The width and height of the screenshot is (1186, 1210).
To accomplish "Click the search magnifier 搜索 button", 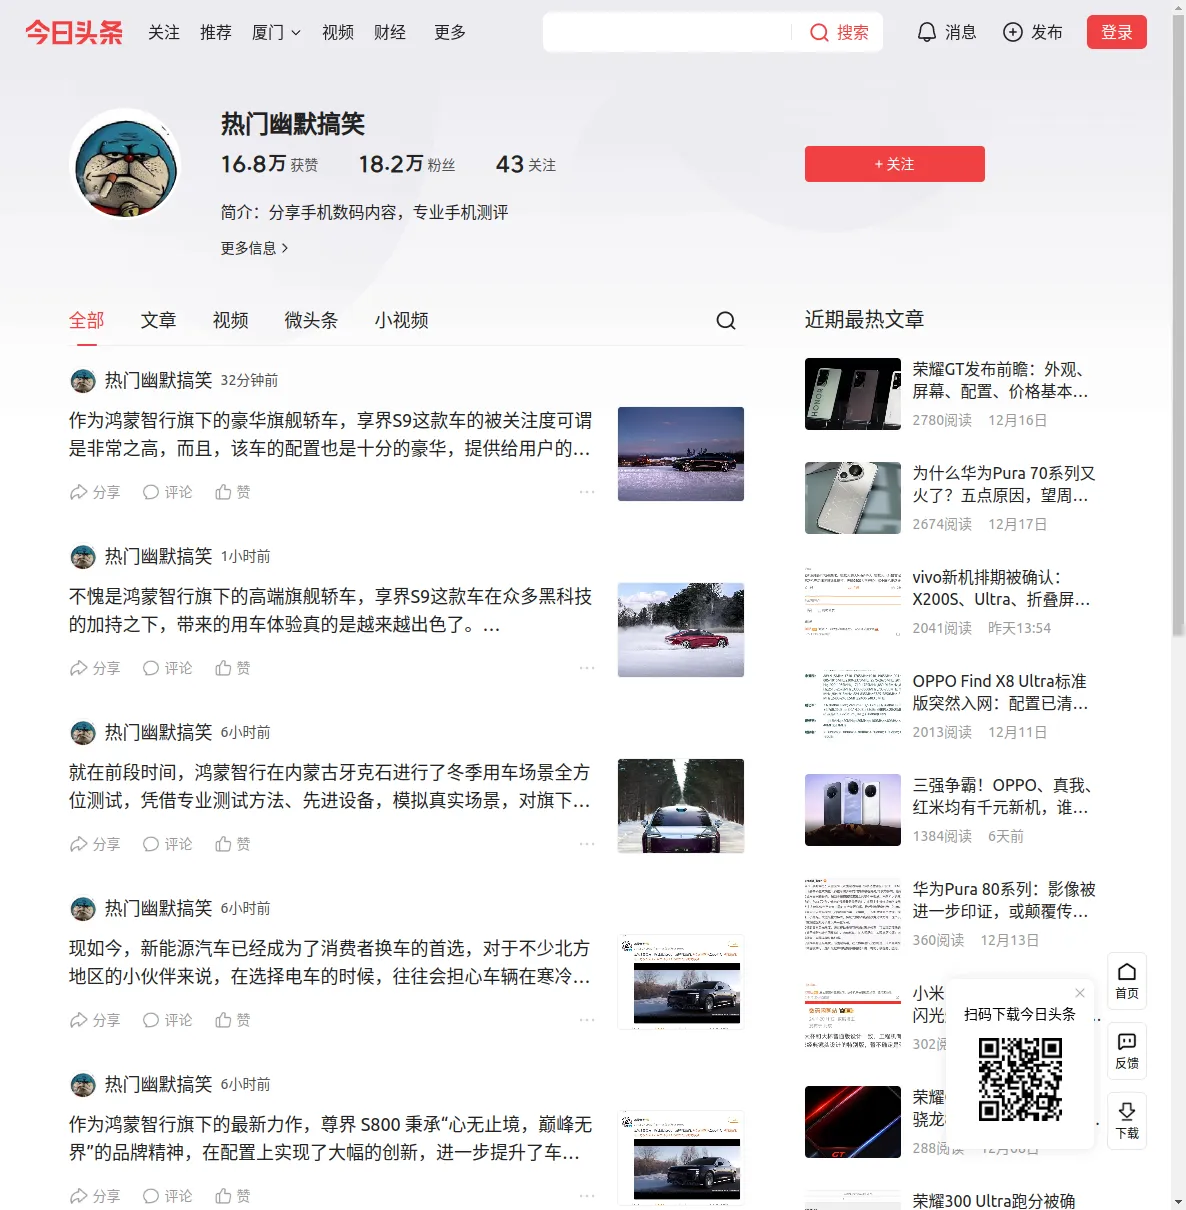I will [839, 32].
